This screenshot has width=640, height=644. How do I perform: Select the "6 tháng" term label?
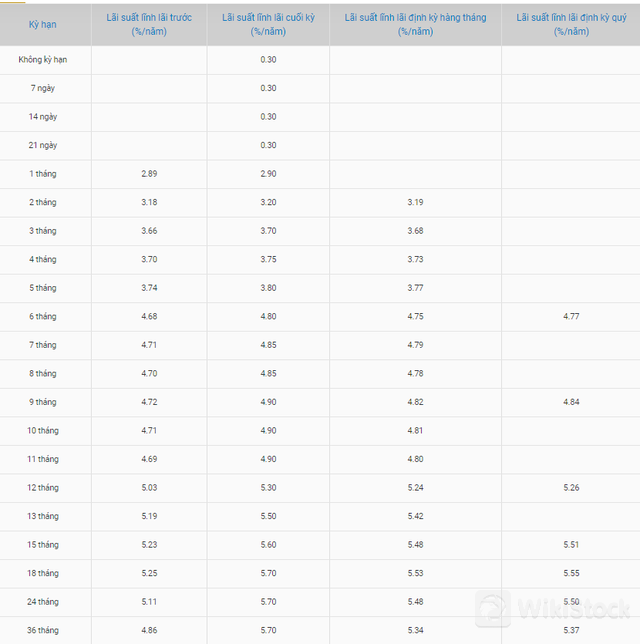pyautogui.click(x=43, y=316)
